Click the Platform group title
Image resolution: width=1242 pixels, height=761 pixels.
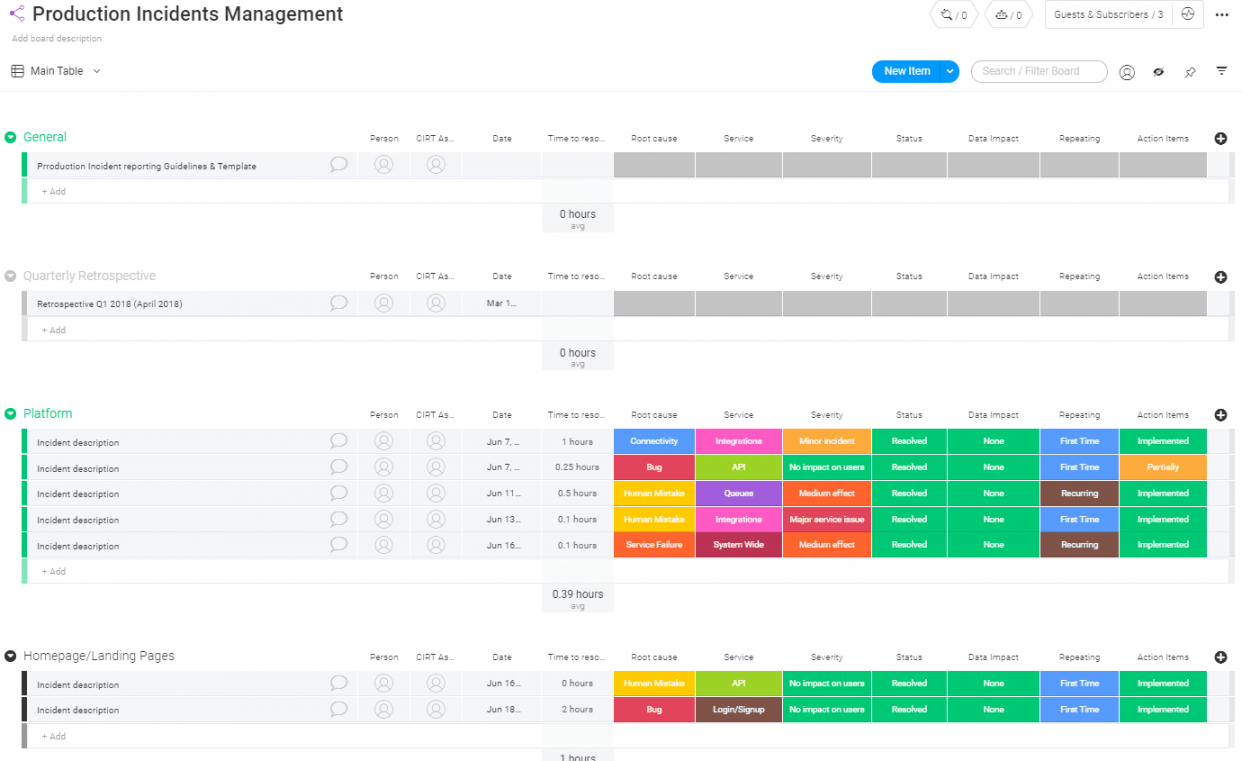point(48,413)
